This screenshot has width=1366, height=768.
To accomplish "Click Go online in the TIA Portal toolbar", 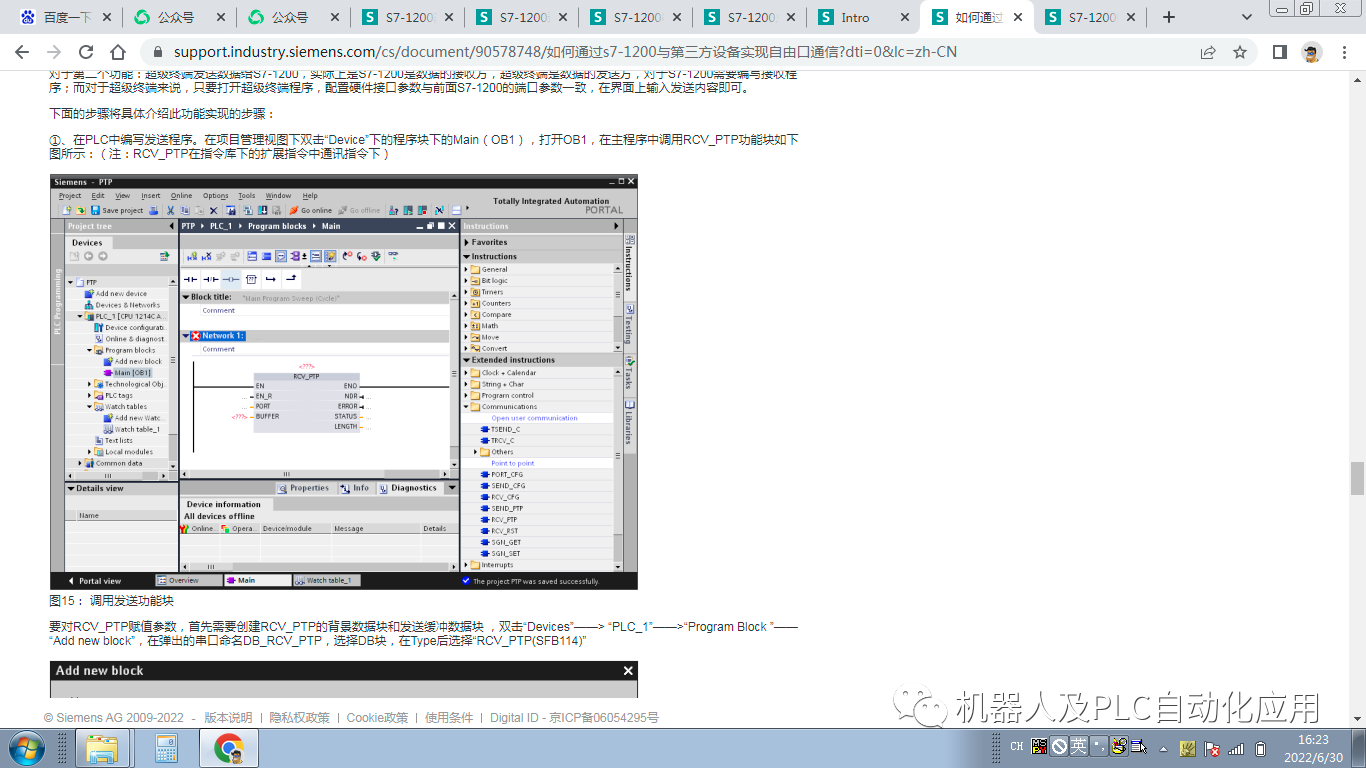I will (311, 211).
